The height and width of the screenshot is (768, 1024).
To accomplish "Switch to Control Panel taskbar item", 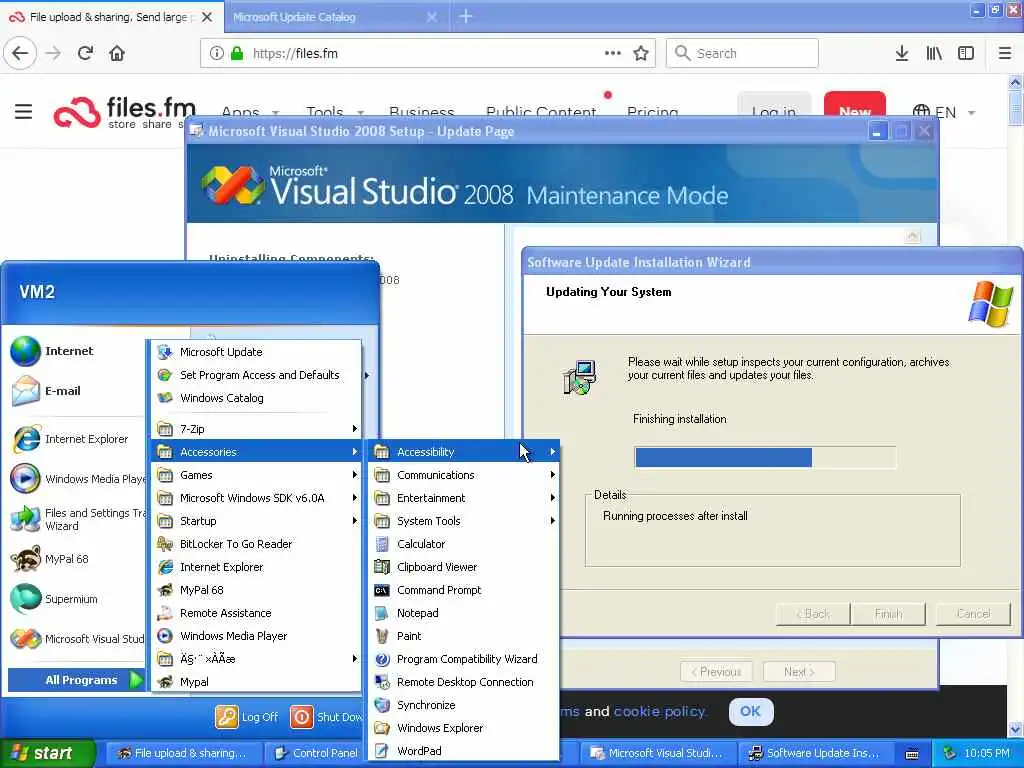I will pos(317,753).
